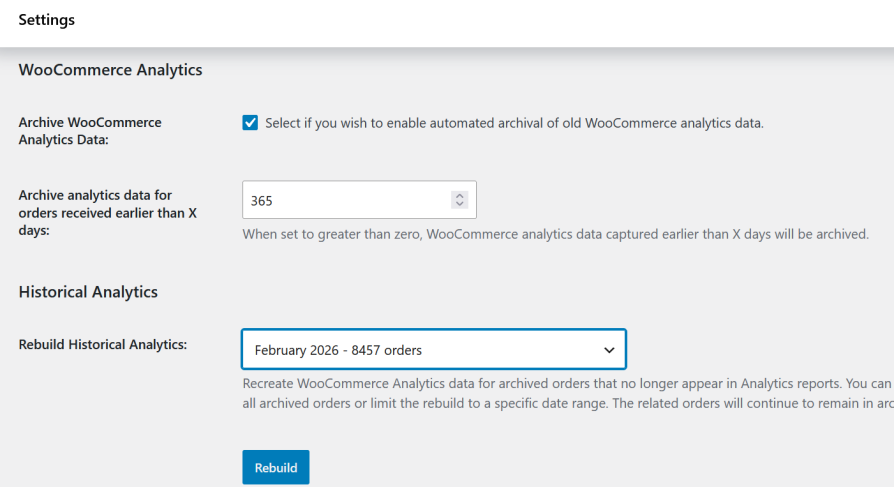The image size is (894, 487).
Task: Open the Rebuild Historical Analytics dropdown
Action: 434,349
